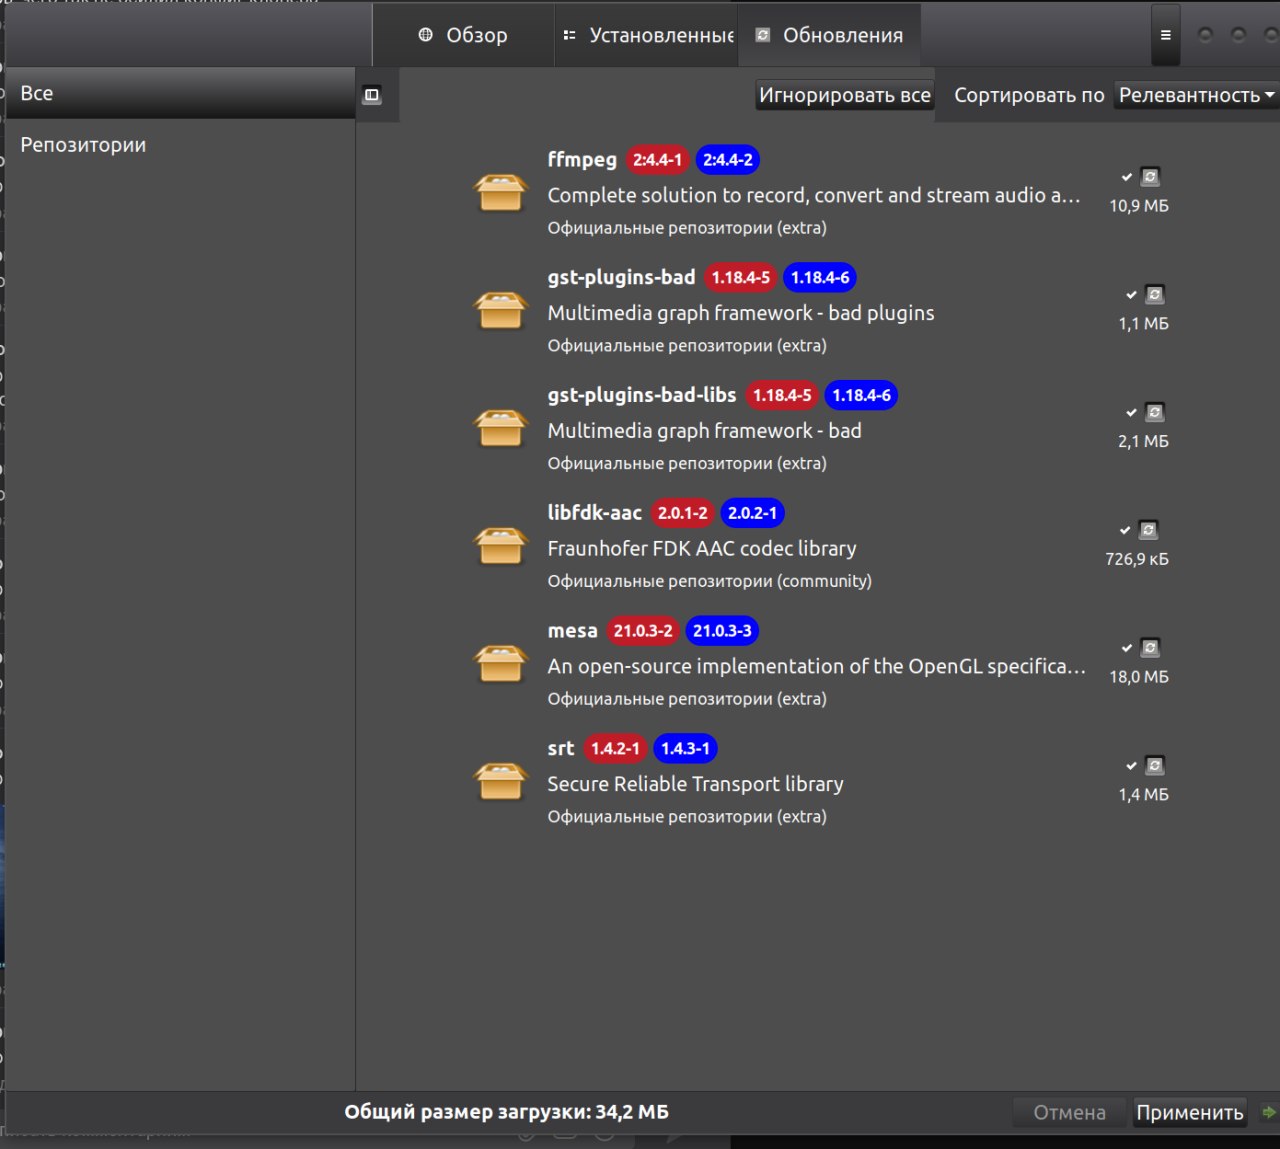The height and width of the screenshot is (1149, 1280).
Task: Click the ffmpeg package name
Action: pos(582,160)
